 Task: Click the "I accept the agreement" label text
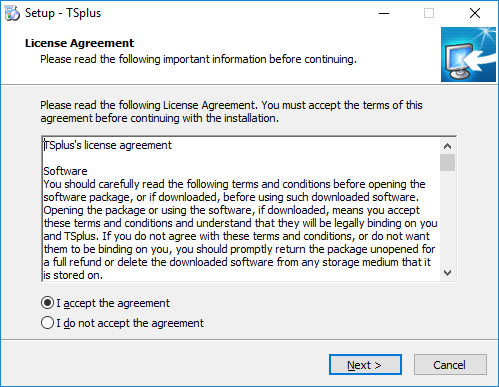pos(113,303)
